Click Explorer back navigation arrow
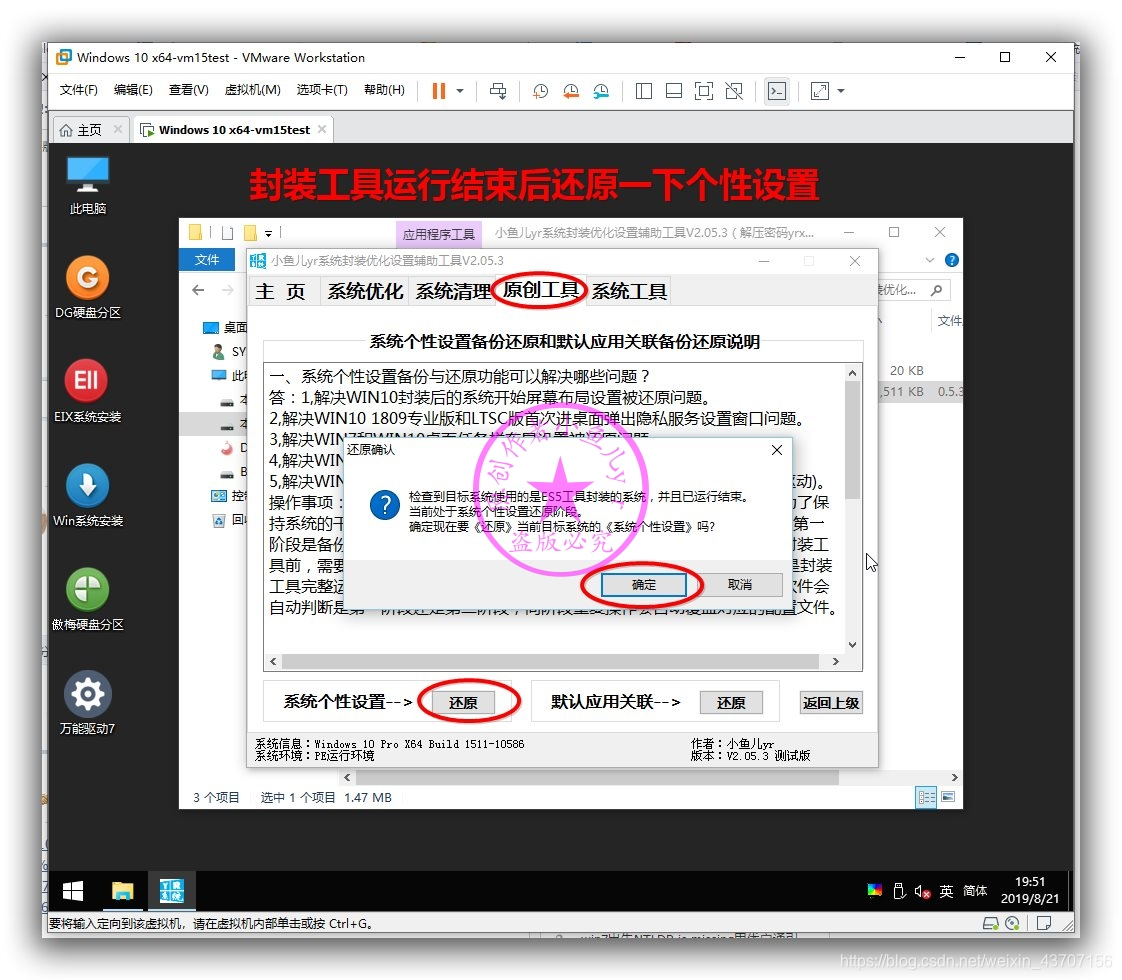The height and width of the screenshot is (980, 1122). 198,290
